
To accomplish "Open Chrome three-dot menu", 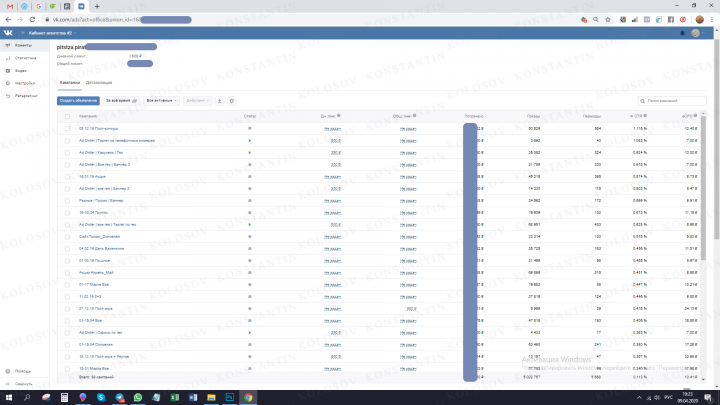I will point(712,20).
